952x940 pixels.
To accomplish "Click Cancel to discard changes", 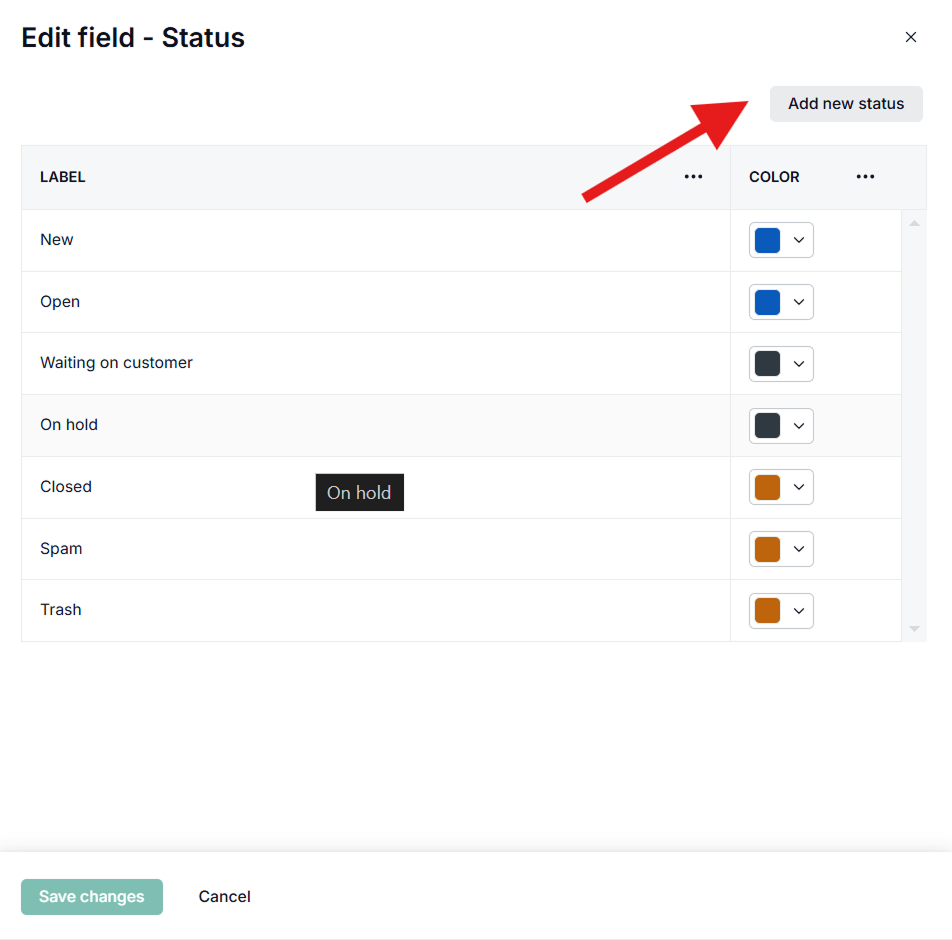I will tap(224, 897).
